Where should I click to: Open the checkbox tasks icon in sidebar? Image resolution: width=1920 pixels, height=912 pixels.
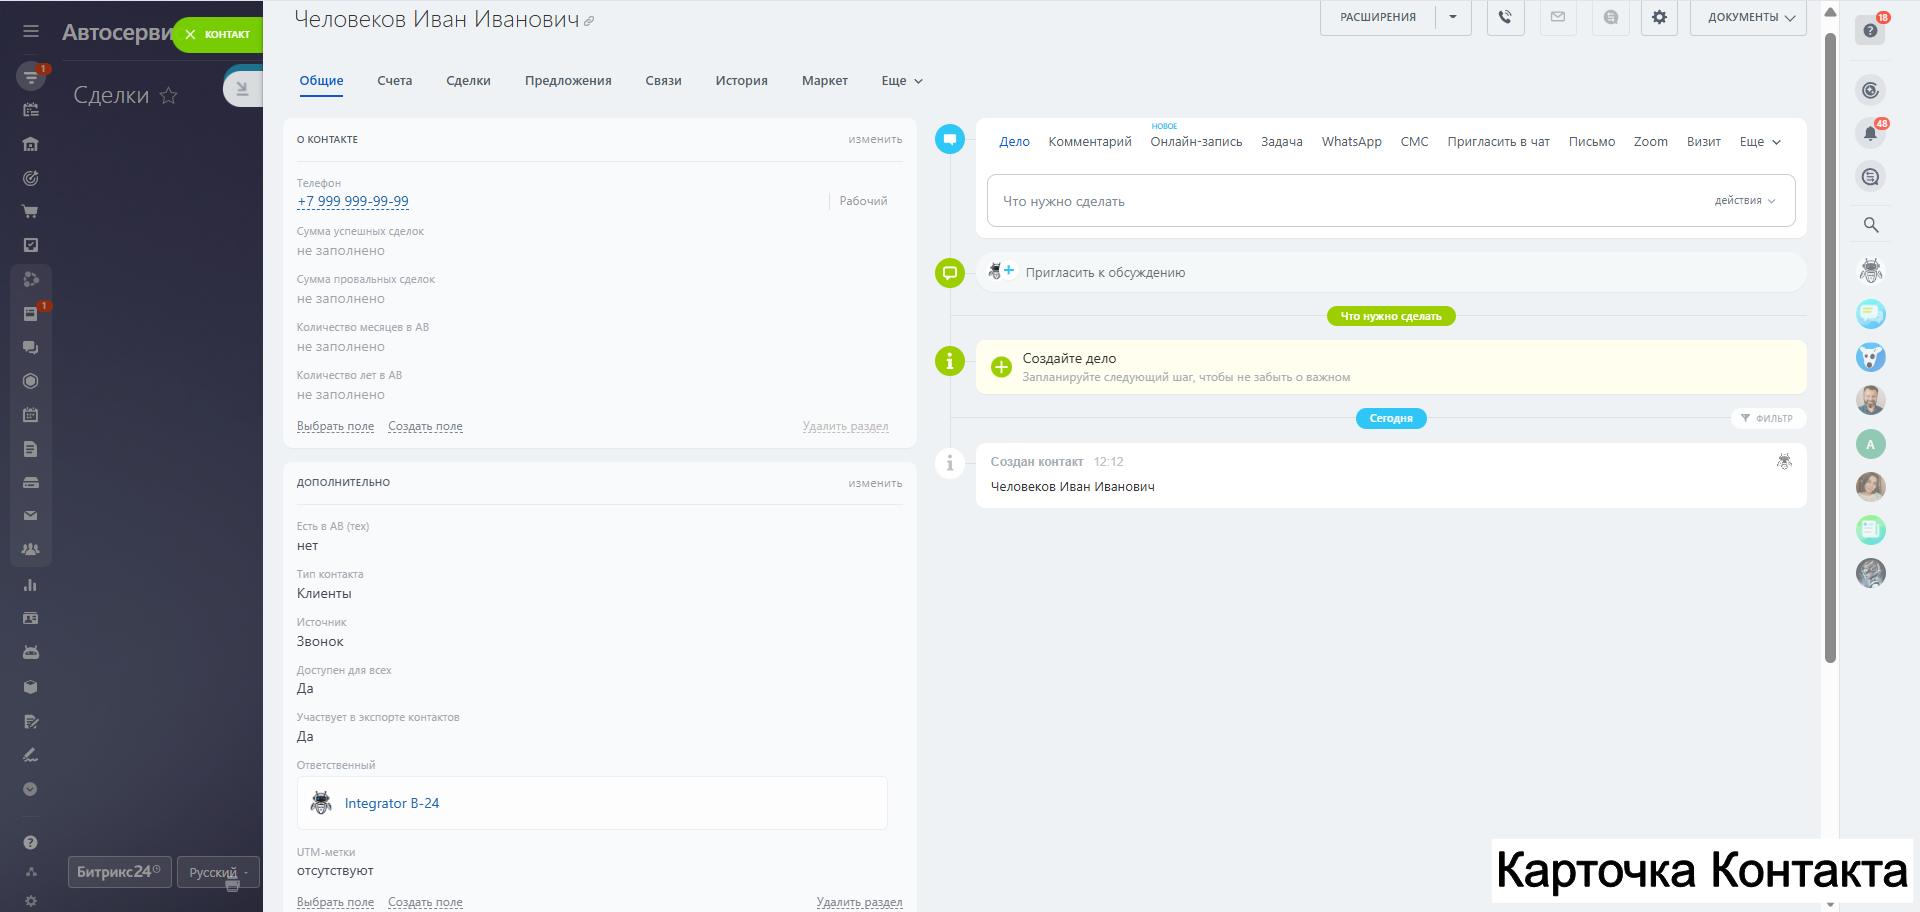point(31,245)
